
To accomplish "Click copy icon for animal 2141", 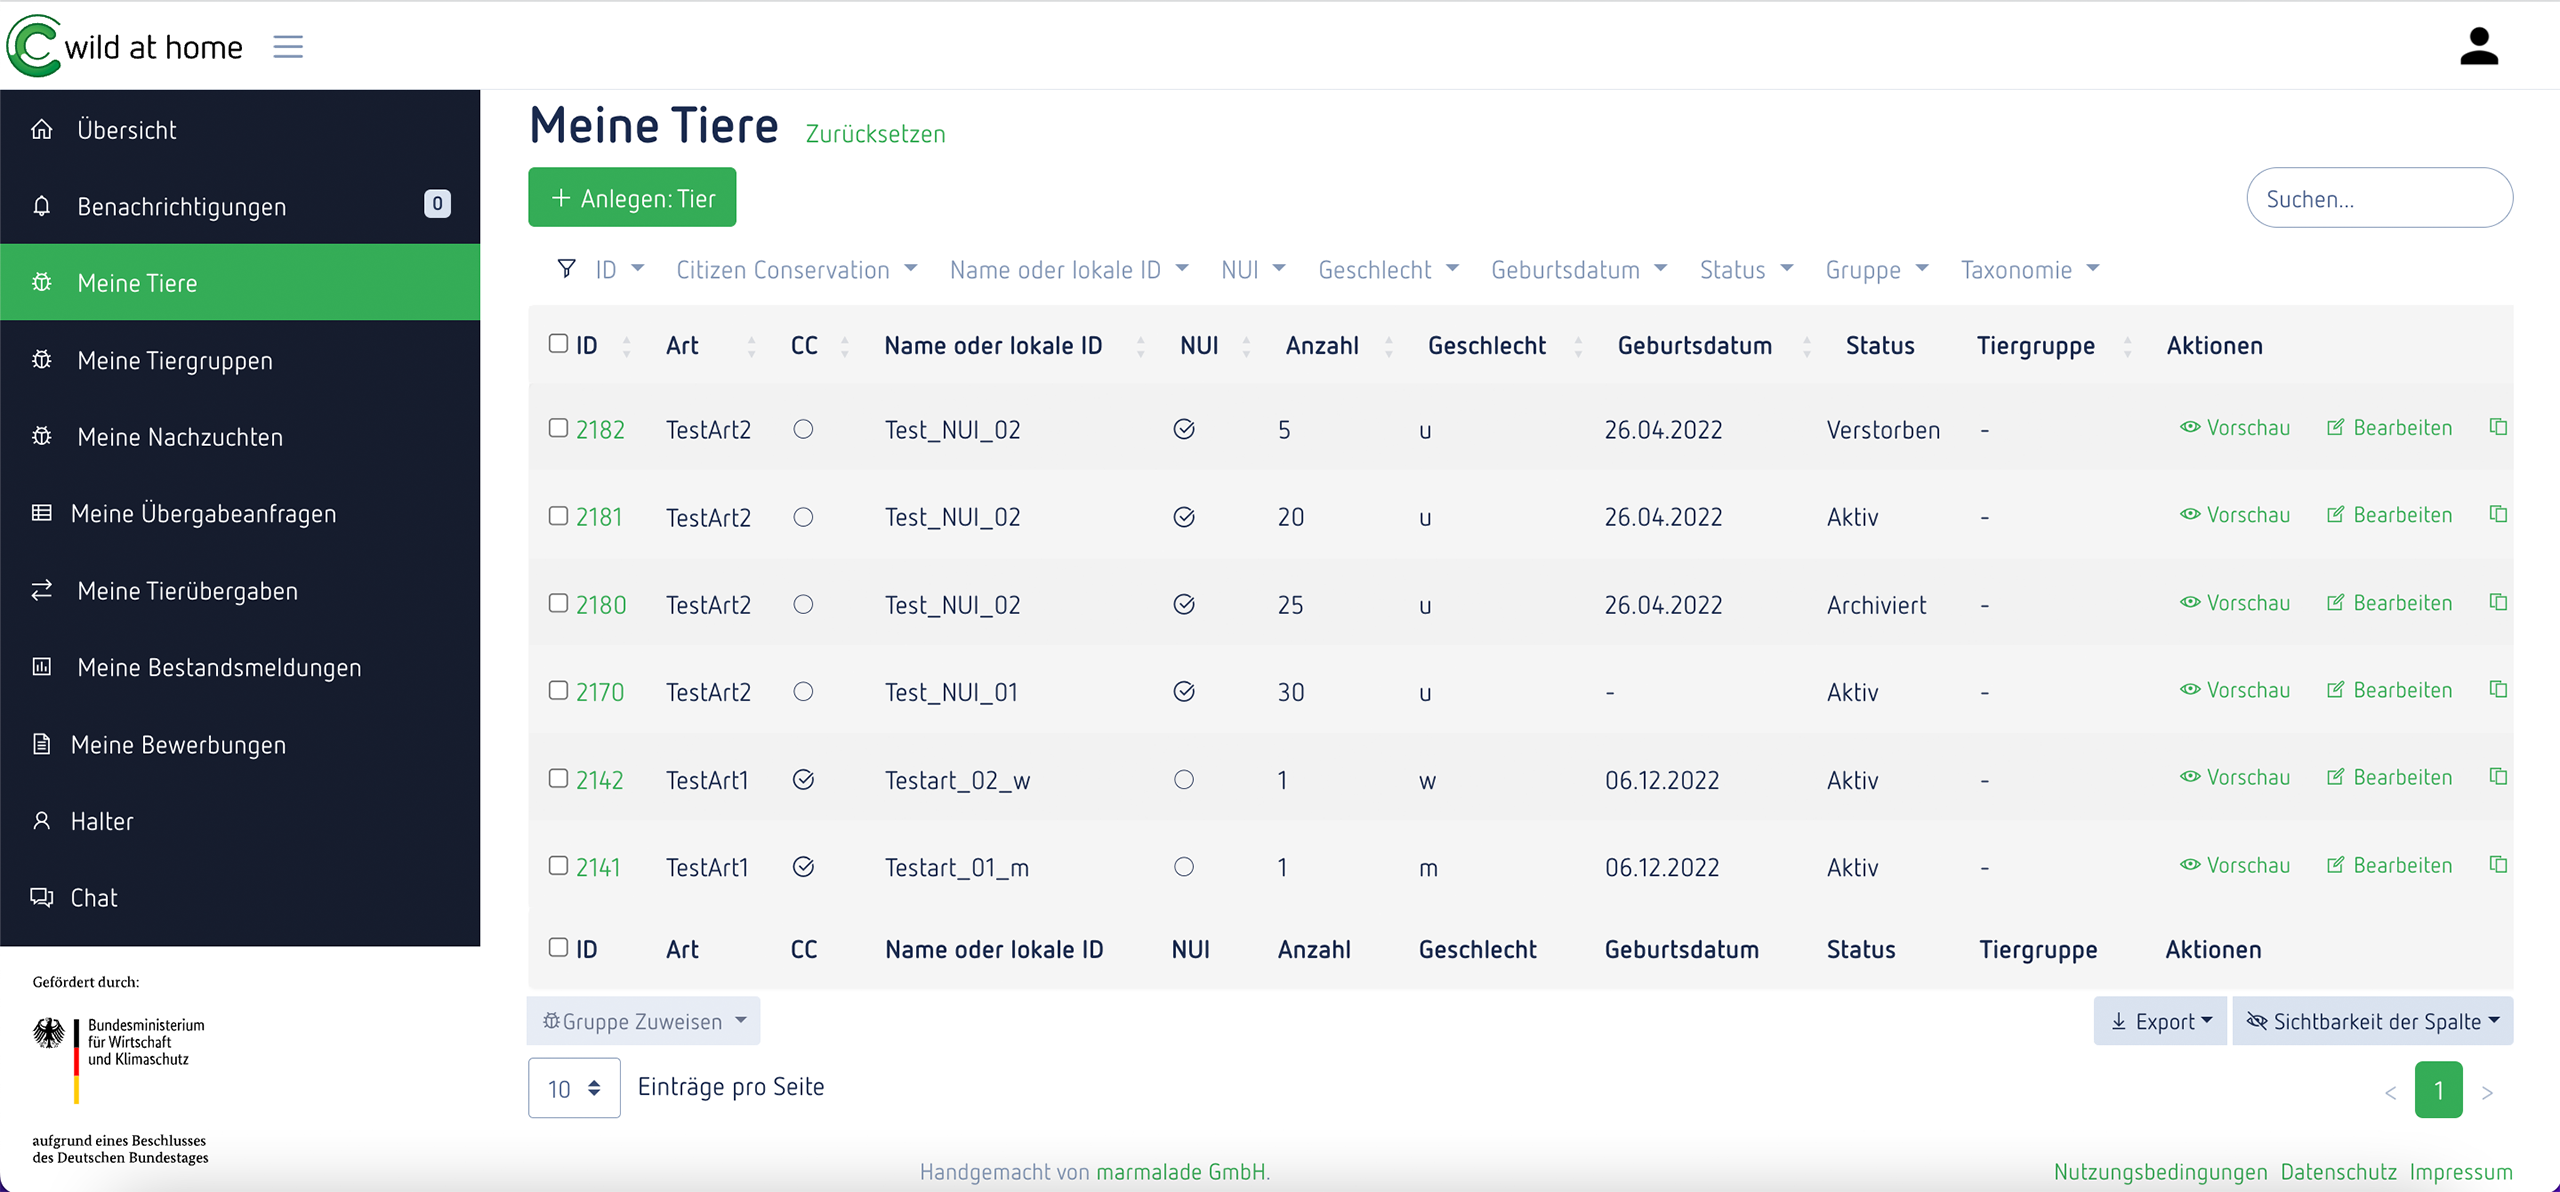I will click(x=2497, y=865).
